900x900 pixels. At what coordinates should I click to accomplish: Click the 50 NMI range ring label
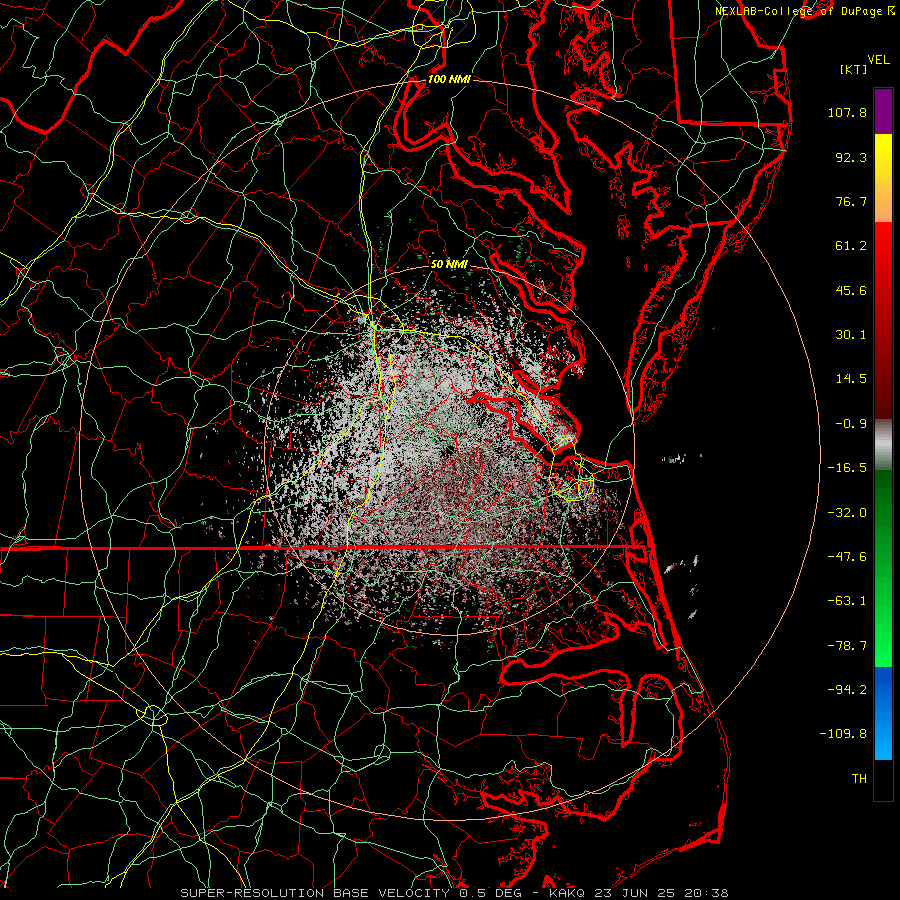click(449, 264)
